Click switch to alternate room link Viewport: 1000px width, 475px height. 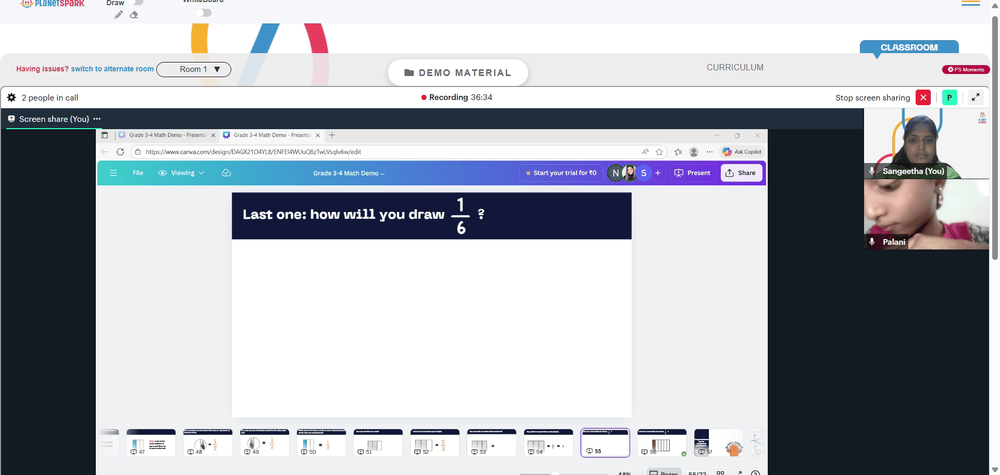pos(112,69)
